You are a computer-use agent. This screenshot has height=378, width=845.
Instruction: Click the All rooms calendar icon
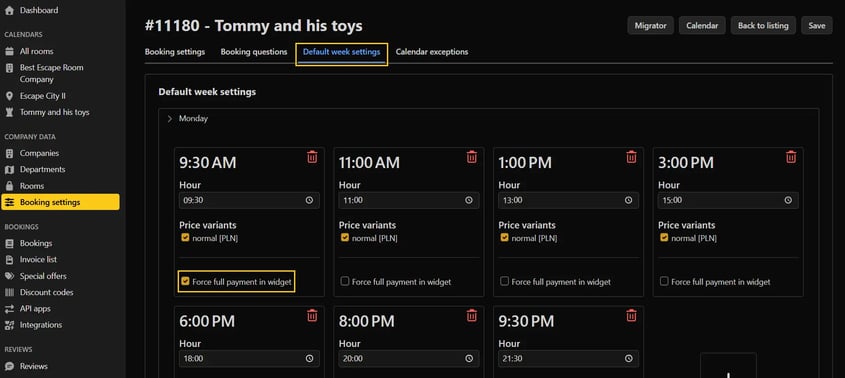tap(9, 51)
